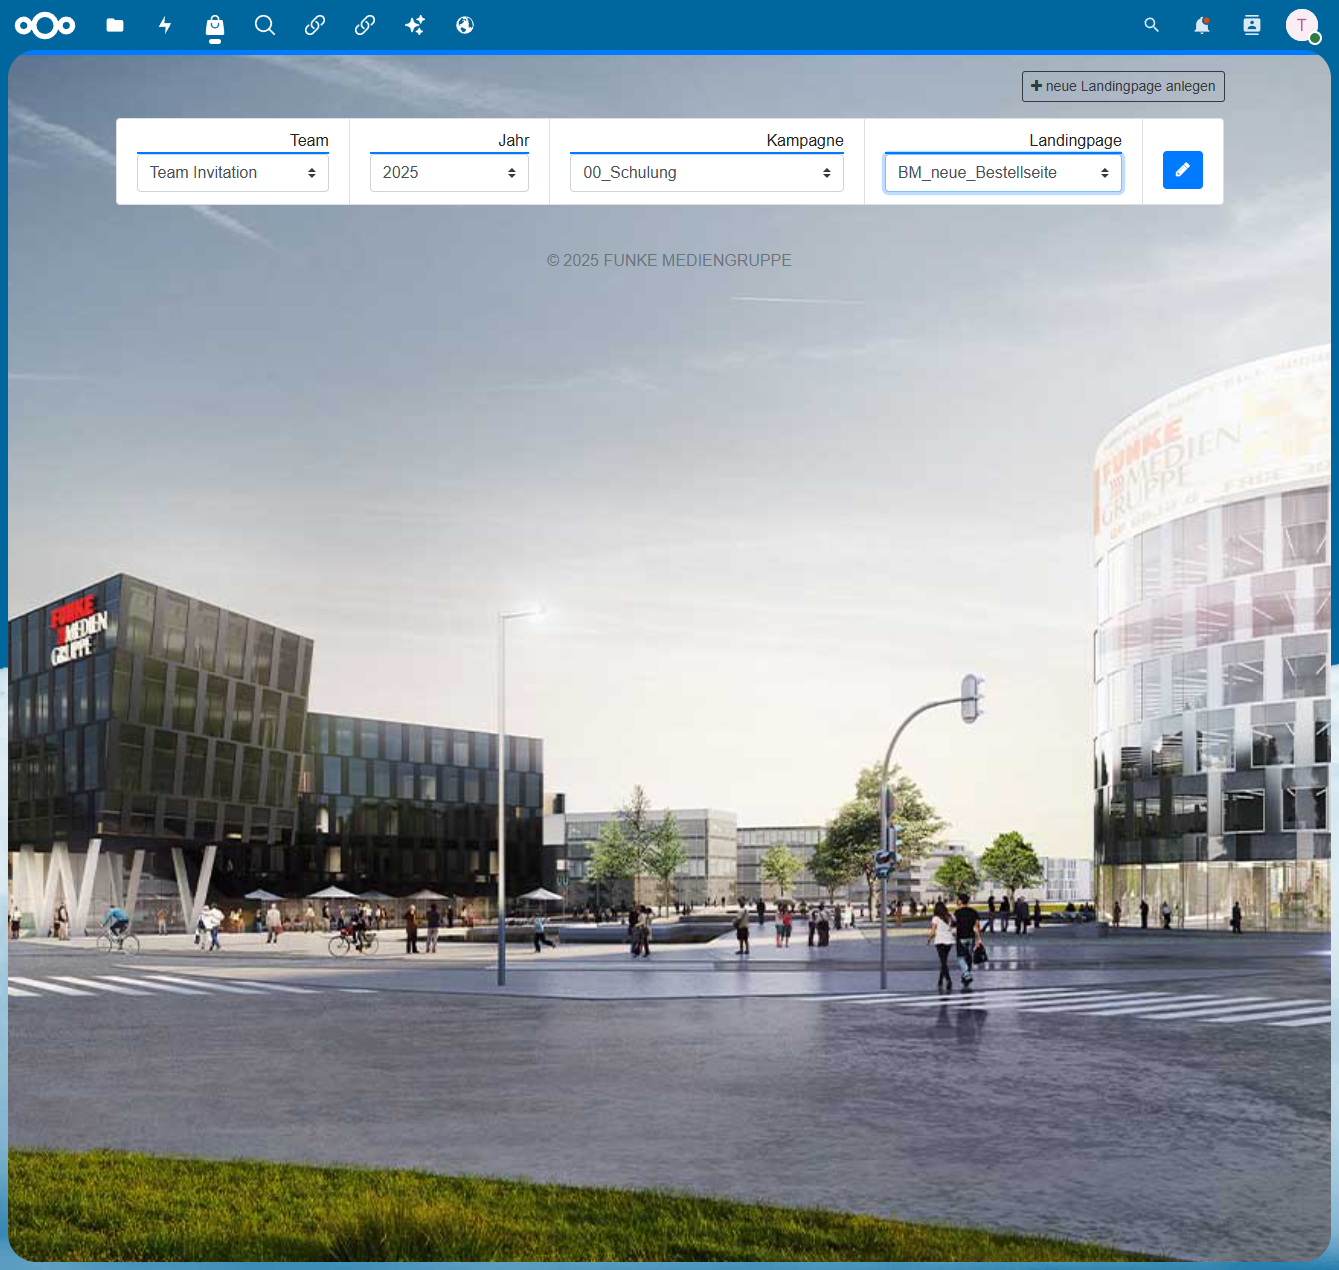Click the Jahr label text
Screen dimensions: 1339x1270
point(514,140)
